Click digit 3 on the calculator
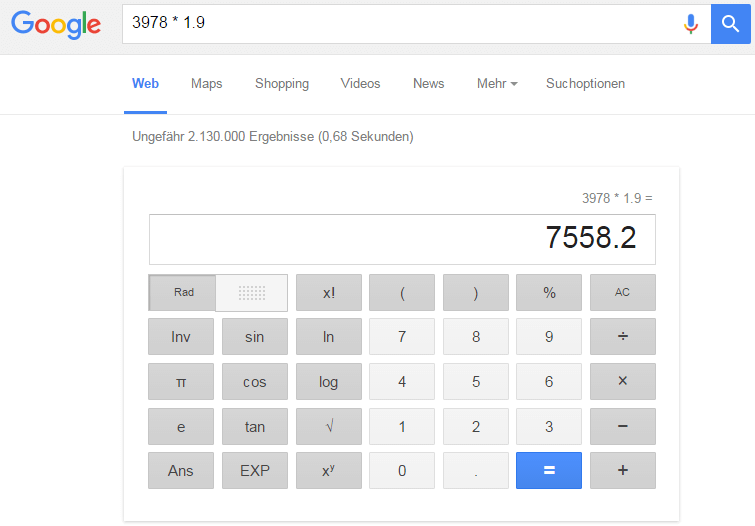The height and width of the screenshot is (526, 755). [549, 426]
